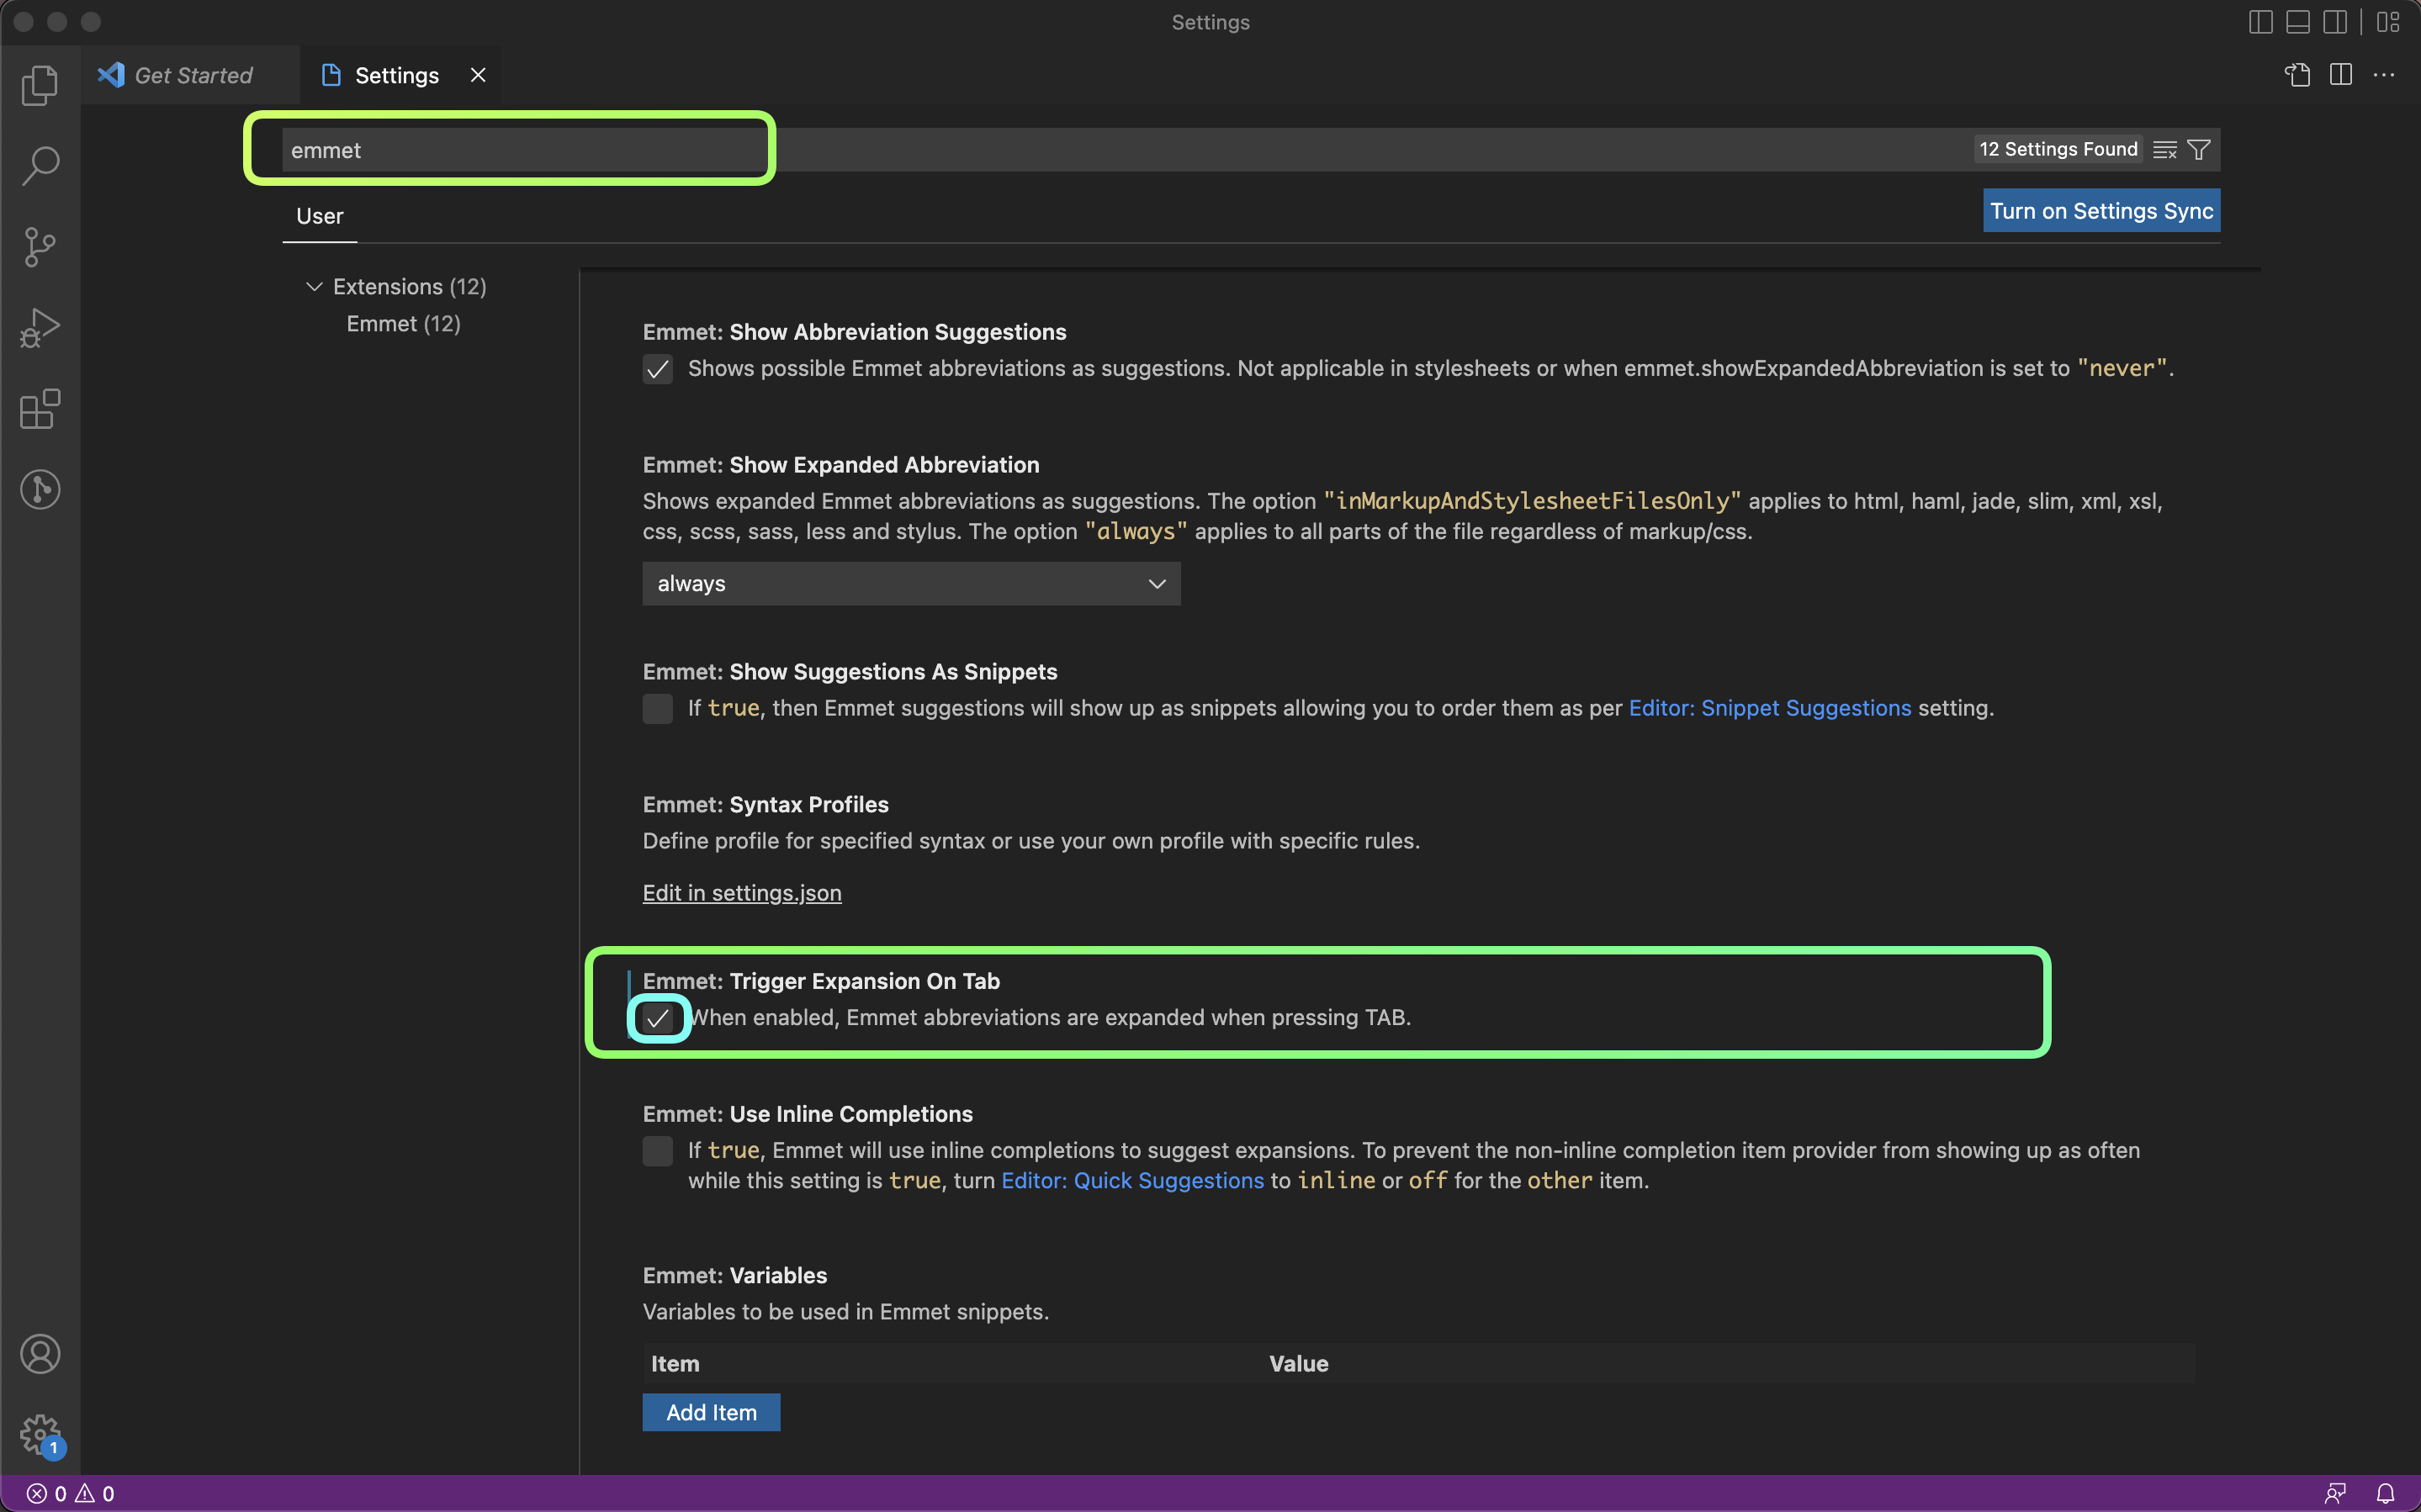2421x1512 pixels.
Task: Open the Source Control view
Action: pyautogui.click(x=40, y=247)
